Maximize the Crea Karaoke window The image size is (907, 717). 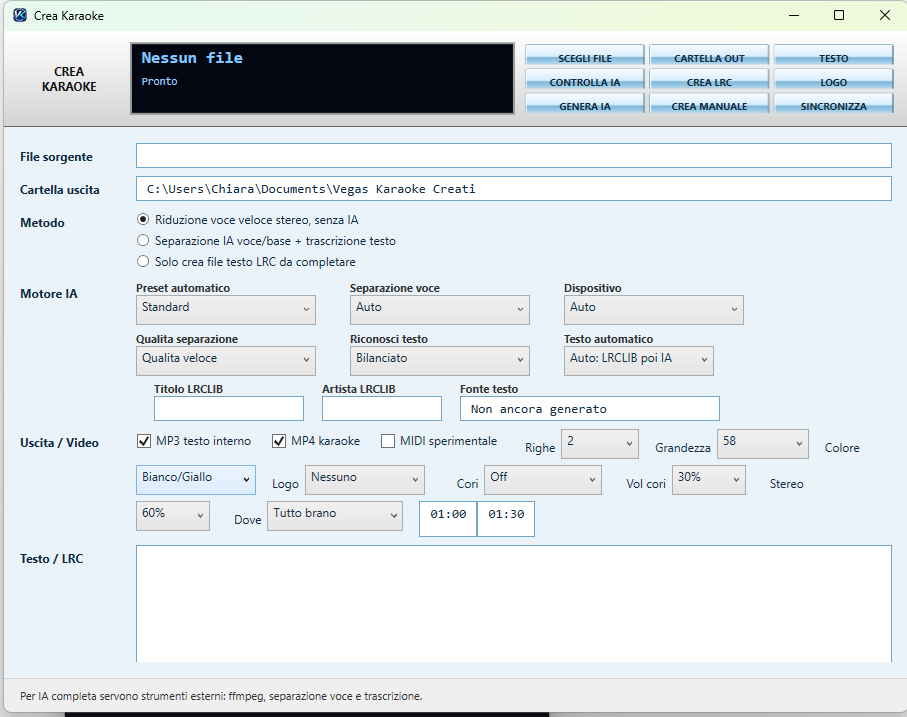[839, 16]
